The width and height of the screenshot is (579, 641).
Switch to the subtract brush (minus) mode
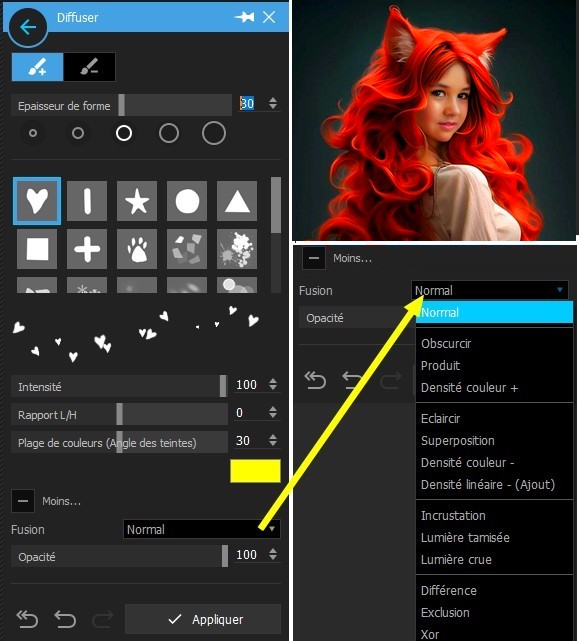(89, 67)
